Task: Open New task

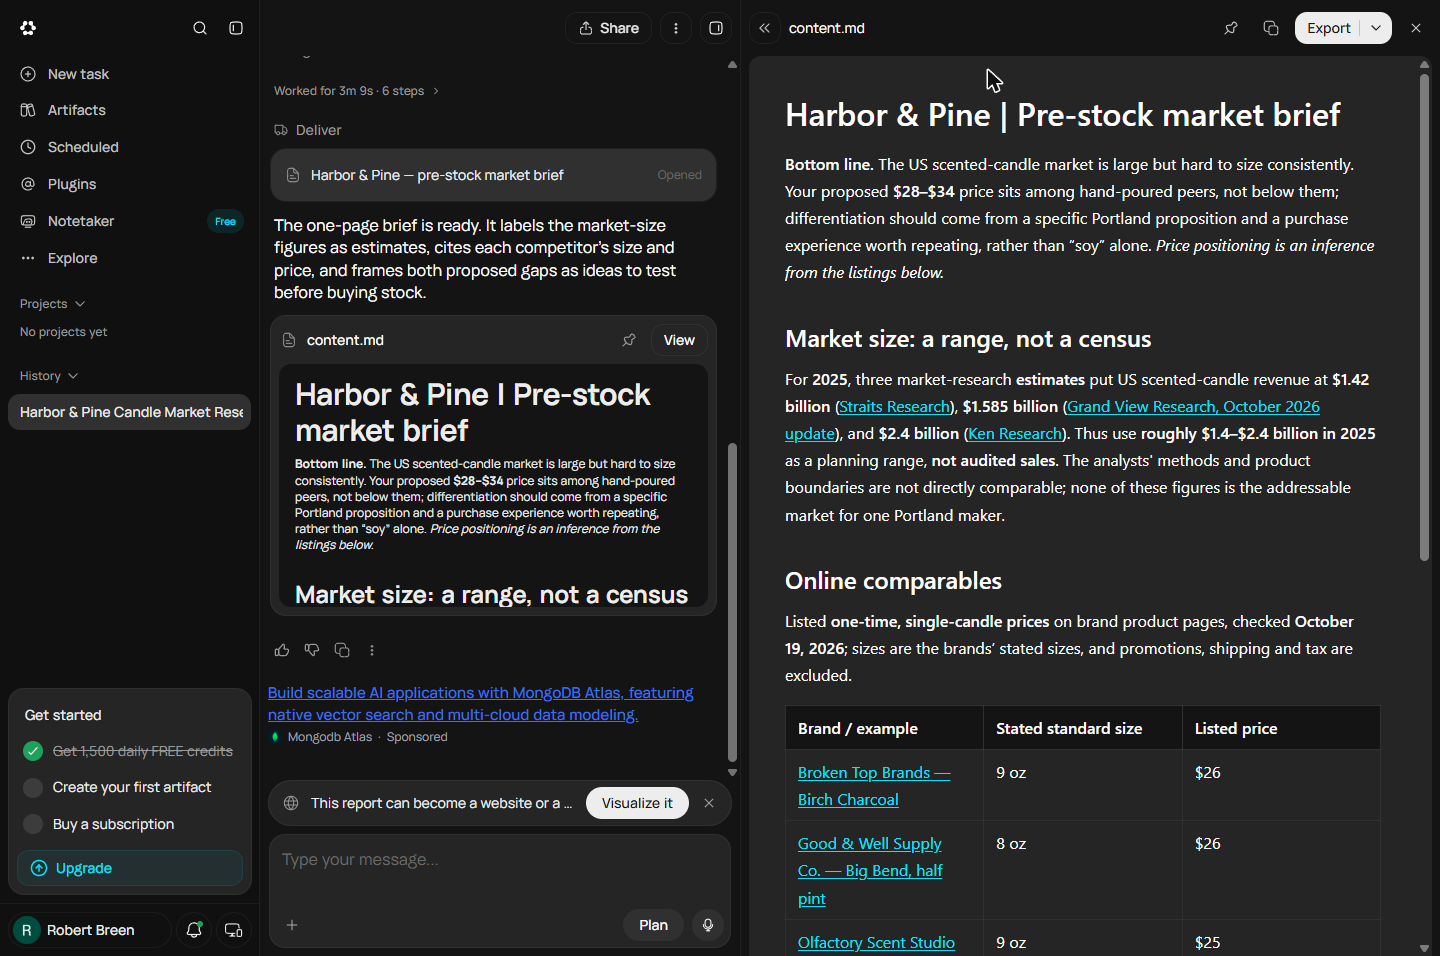Action: (x=129, y=74)
